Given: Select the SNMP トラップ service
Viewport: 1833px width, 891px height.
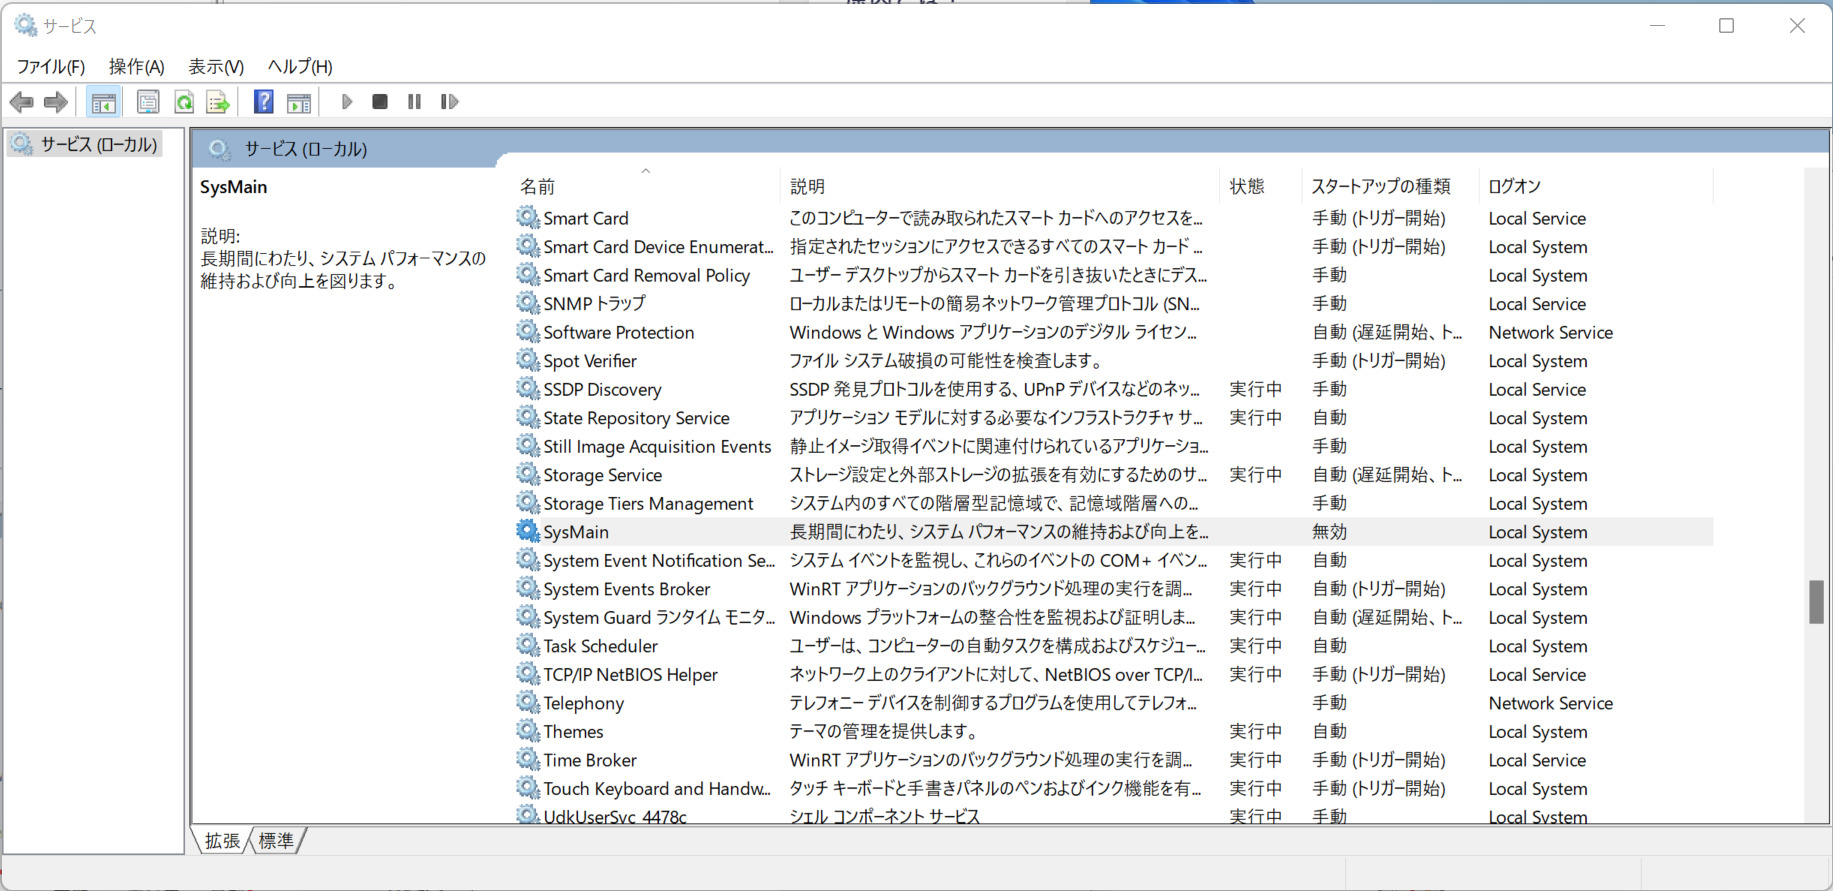Looking at the screenshot, I should coord(594,303).
